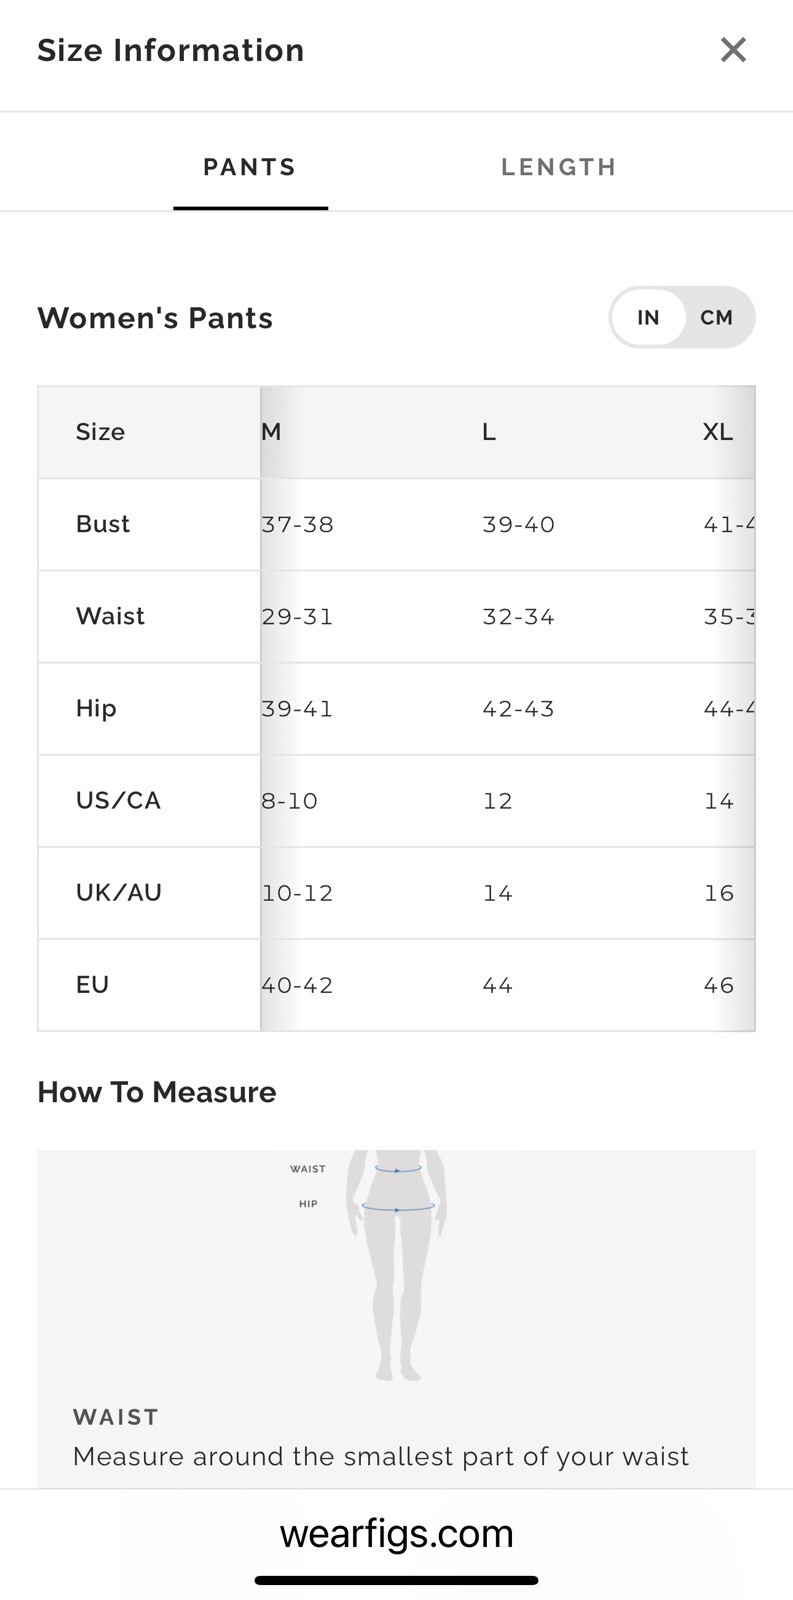Tap the iOS home indicator bar
The height and width of the screenshot is (1600, 793).
click(x=396, y=1580)
